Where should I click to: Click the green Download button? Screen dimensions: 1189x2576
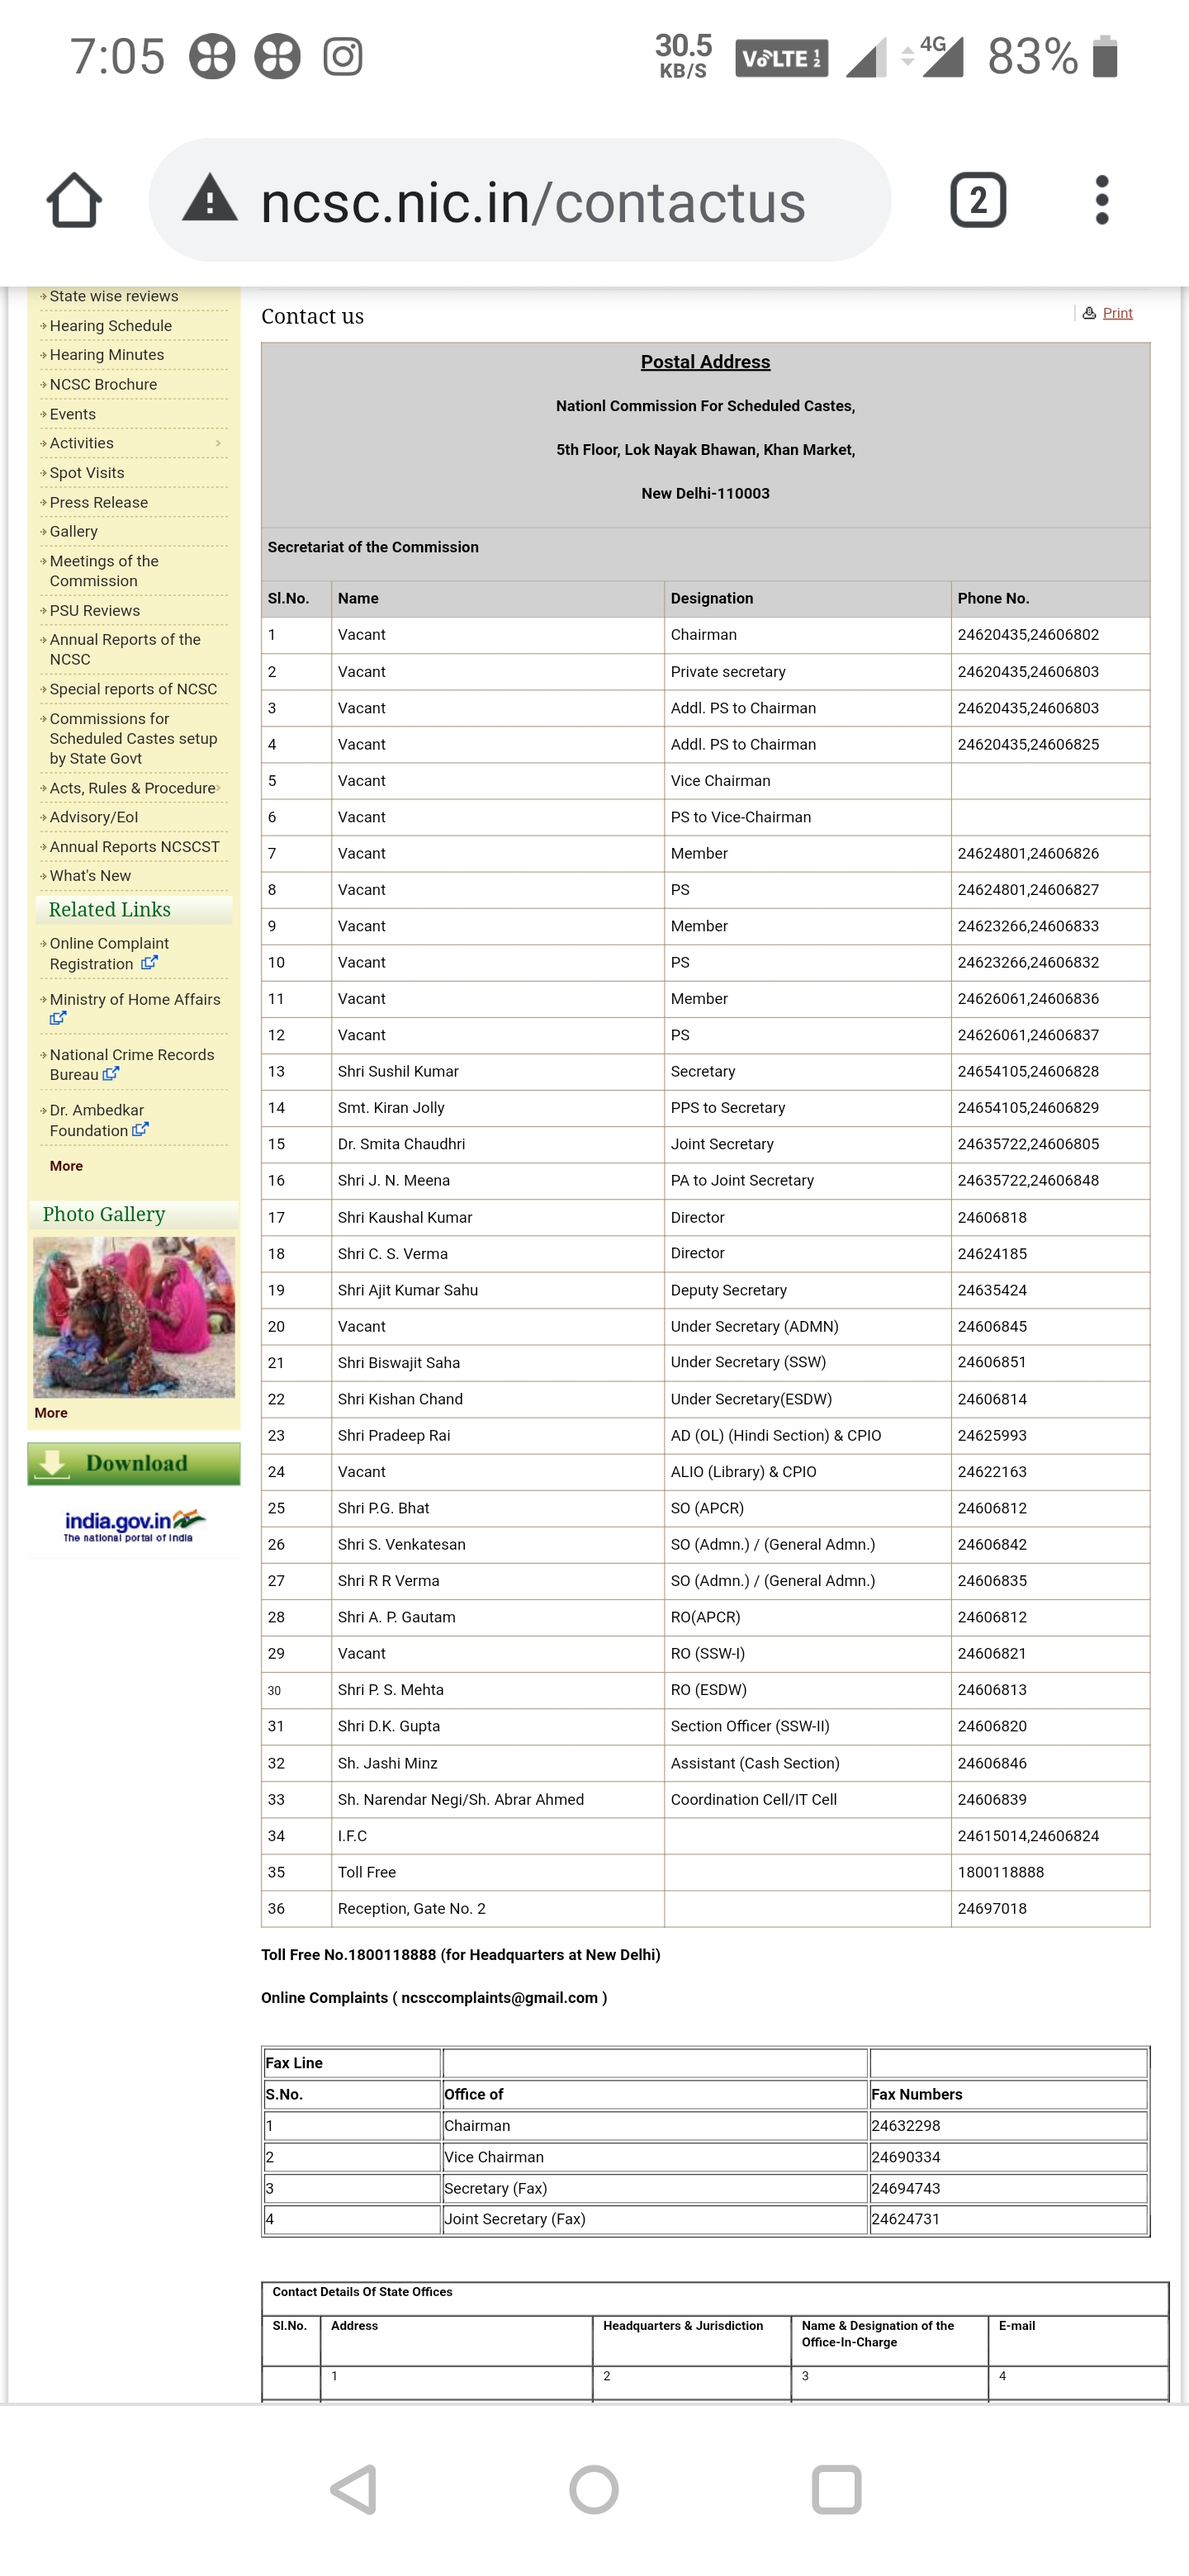point(134,1463)
